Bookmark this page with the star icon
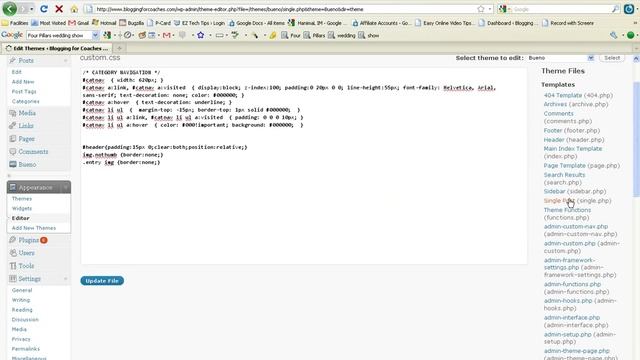The width and height of the screenshot is (640, 360). pos(481,9)
